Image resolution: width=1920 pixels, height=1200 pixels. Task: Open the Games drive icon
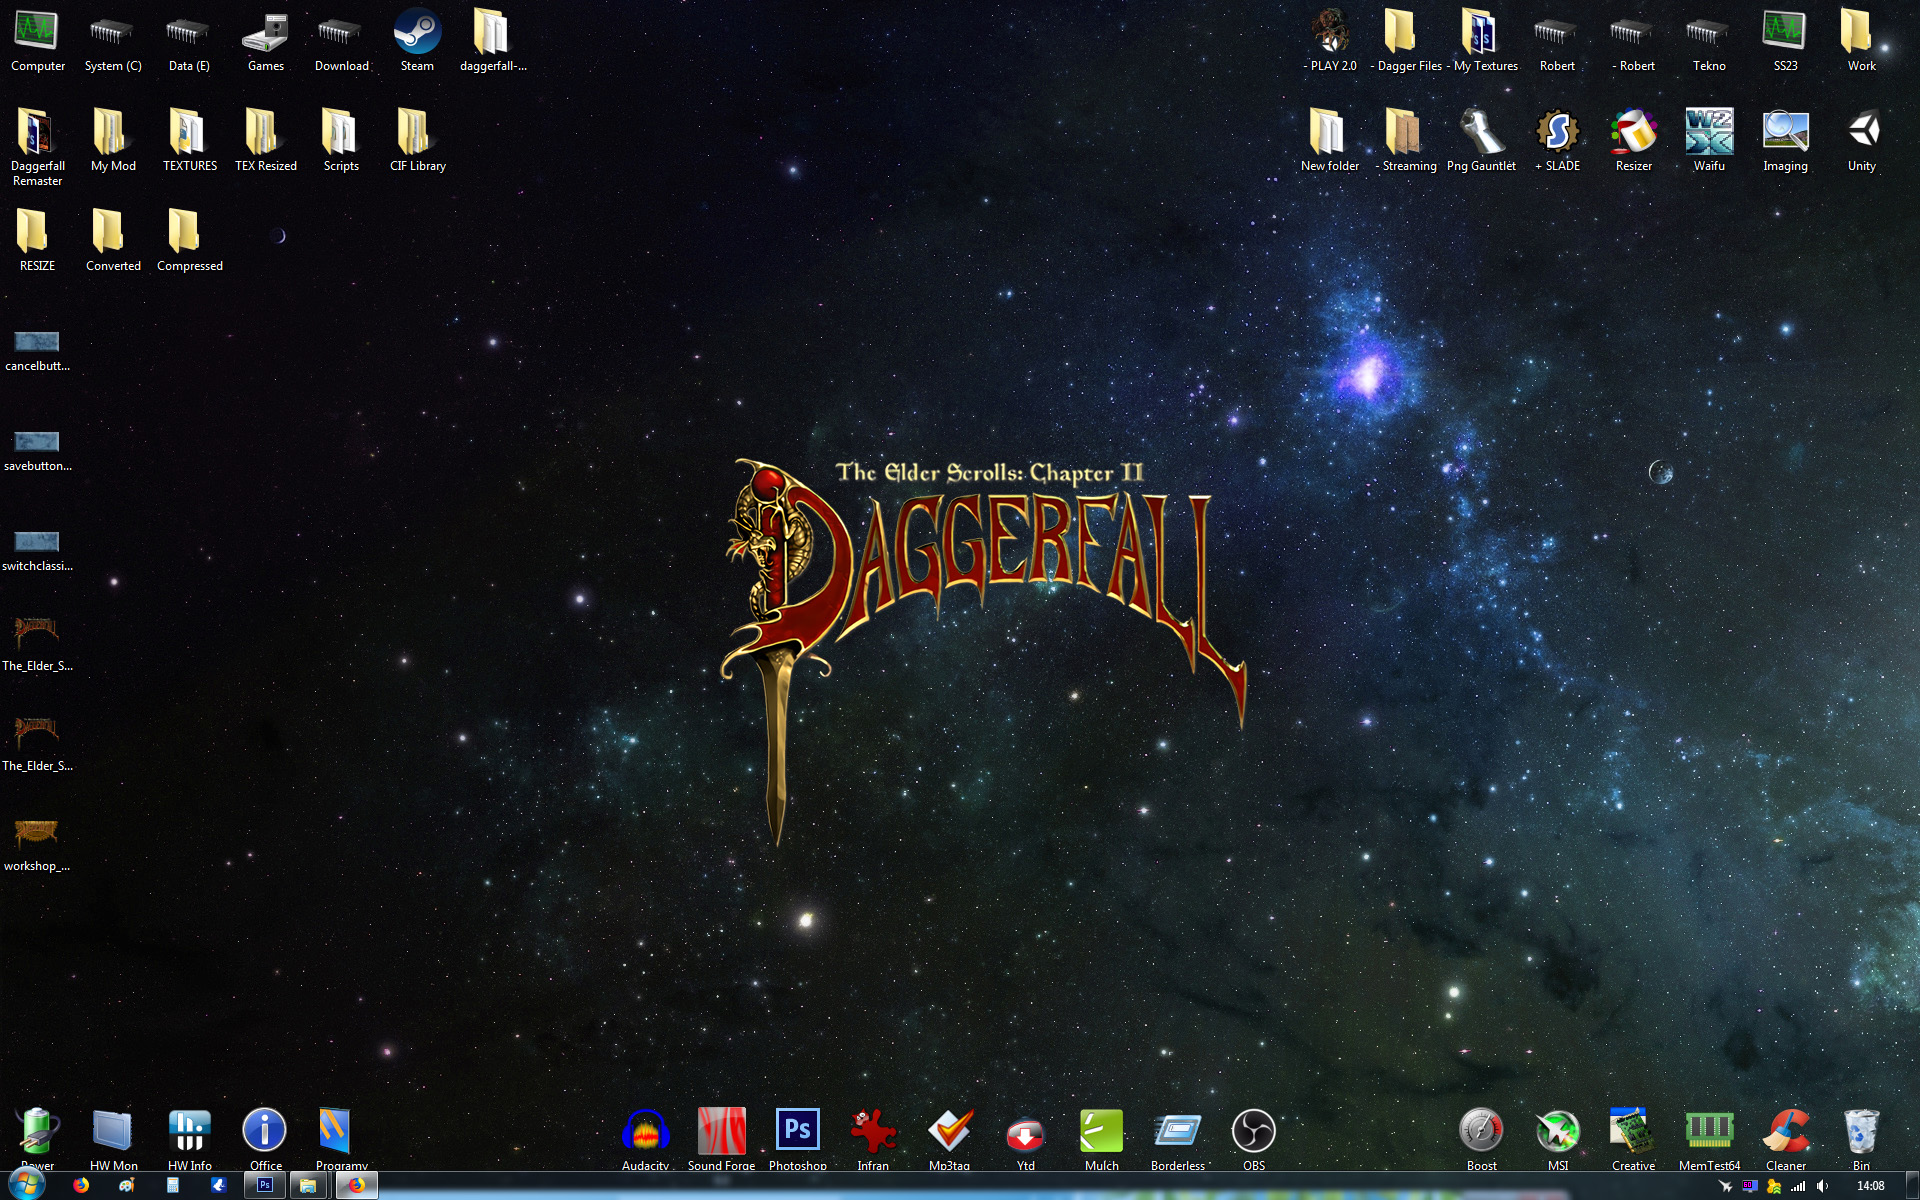[265, 42]
